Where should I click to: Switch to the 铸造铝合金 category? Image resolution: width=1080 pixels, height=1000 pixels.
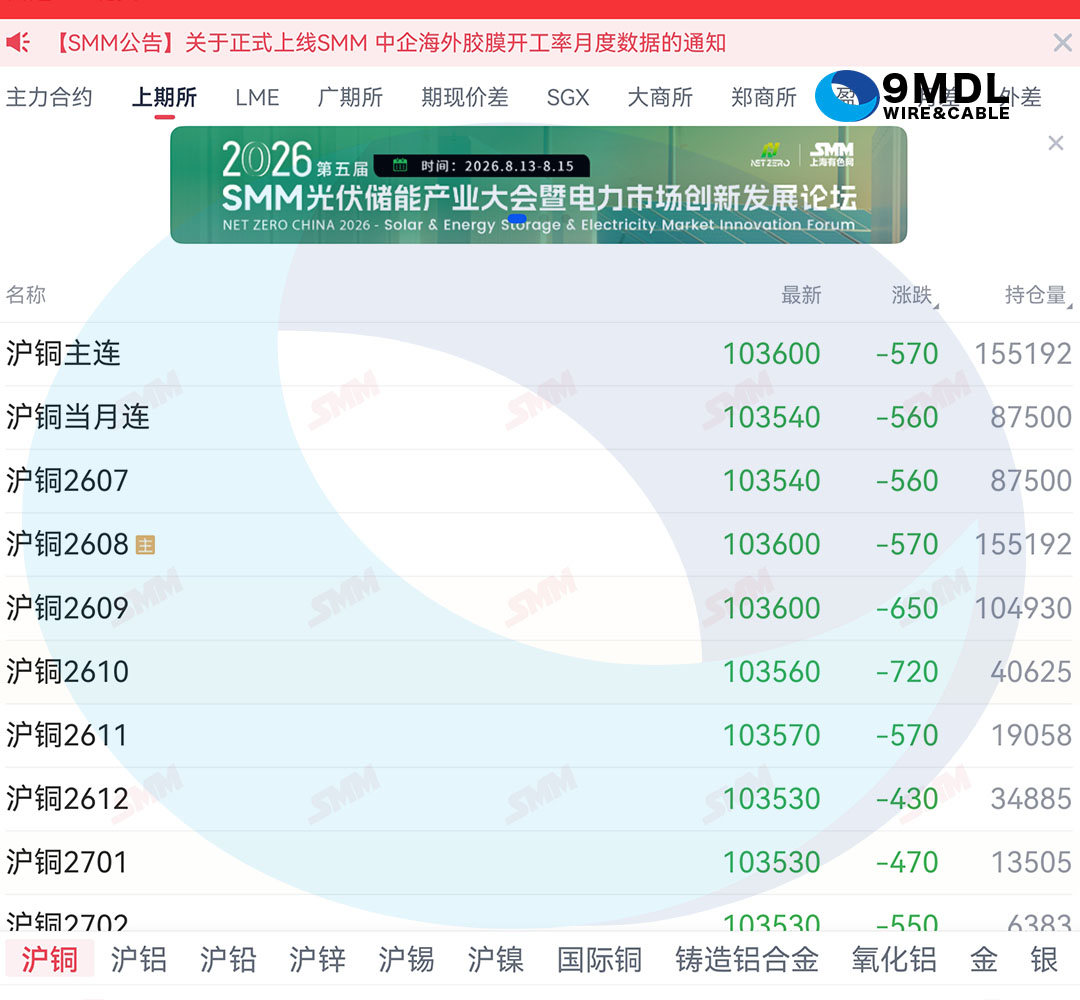pos(747,959)
